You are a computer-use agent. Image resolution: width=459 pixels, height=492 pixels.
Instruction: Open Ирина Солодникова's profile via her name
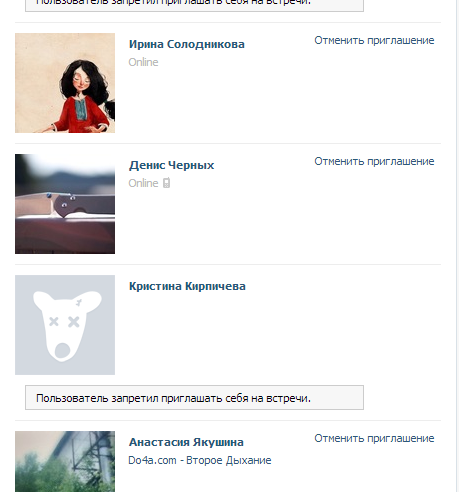187,44
